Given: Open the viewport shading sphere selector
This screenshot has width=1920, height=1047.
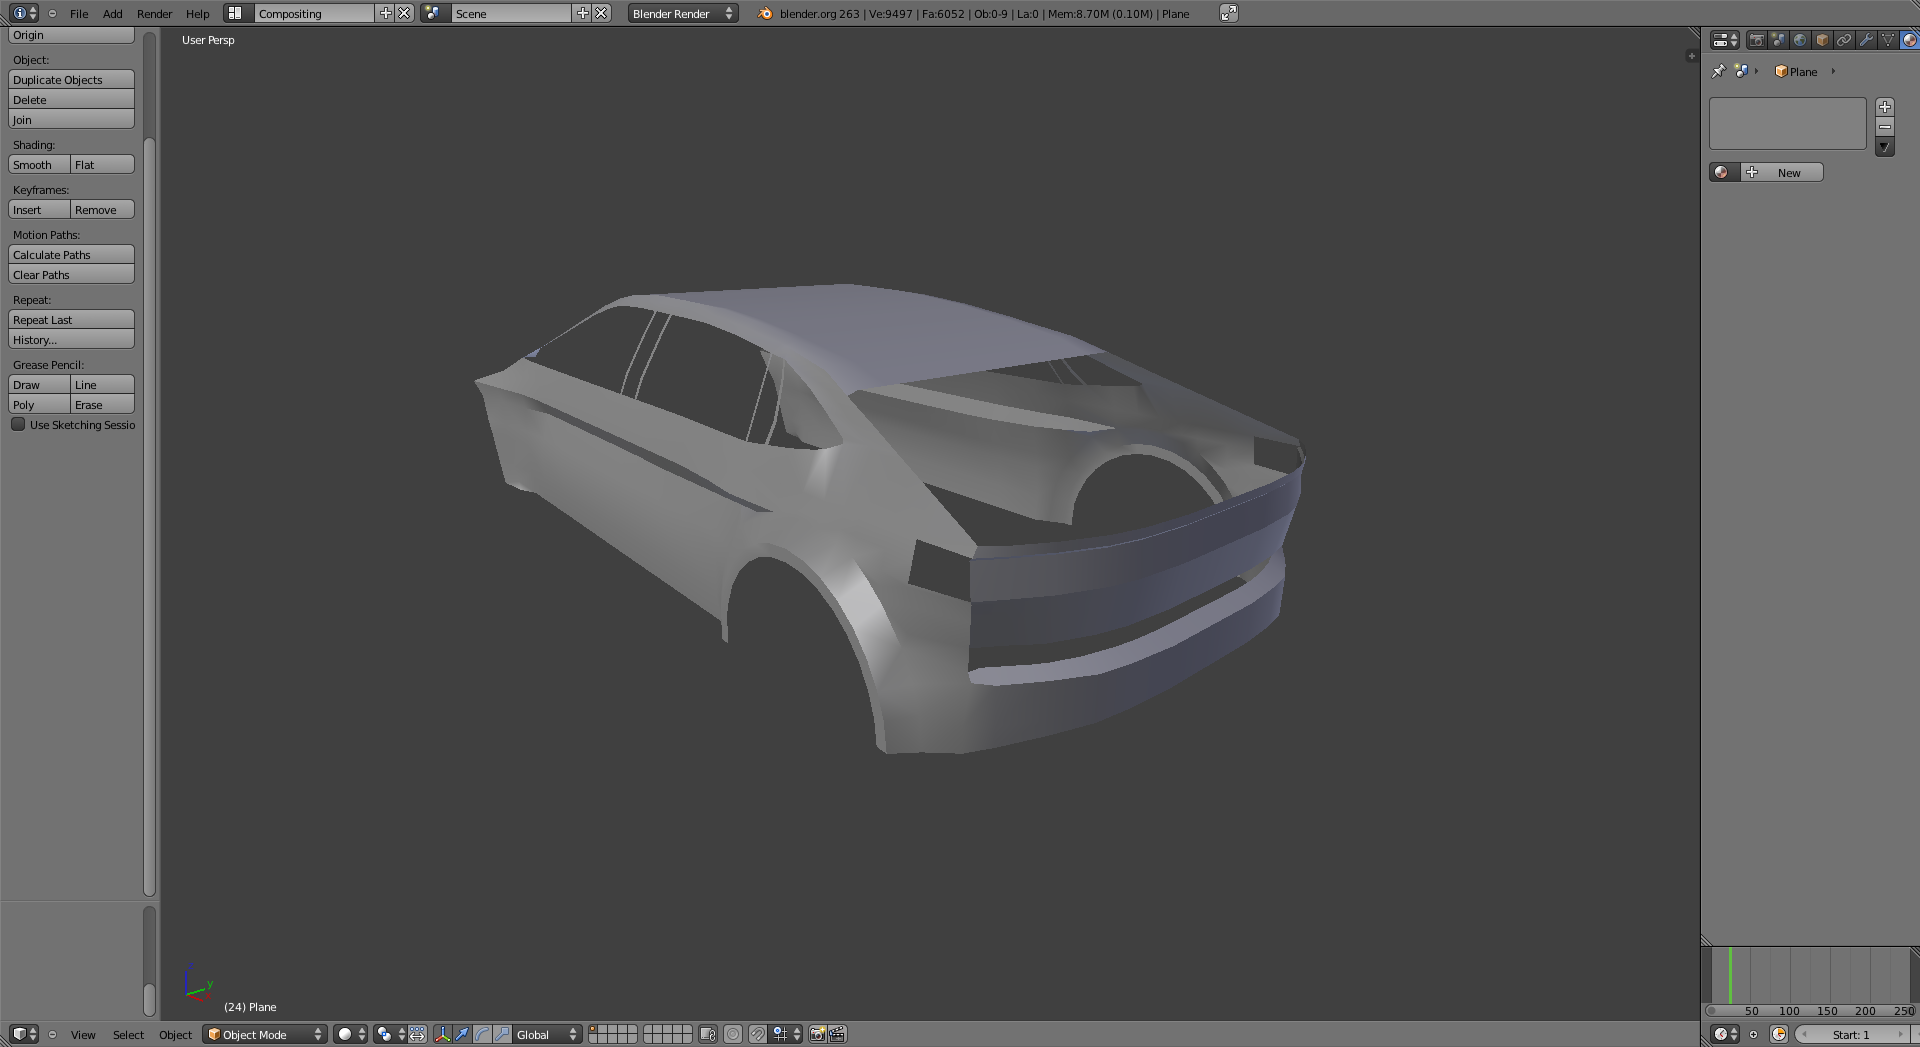Looking at the screenshot, I should coord(350,1034).
